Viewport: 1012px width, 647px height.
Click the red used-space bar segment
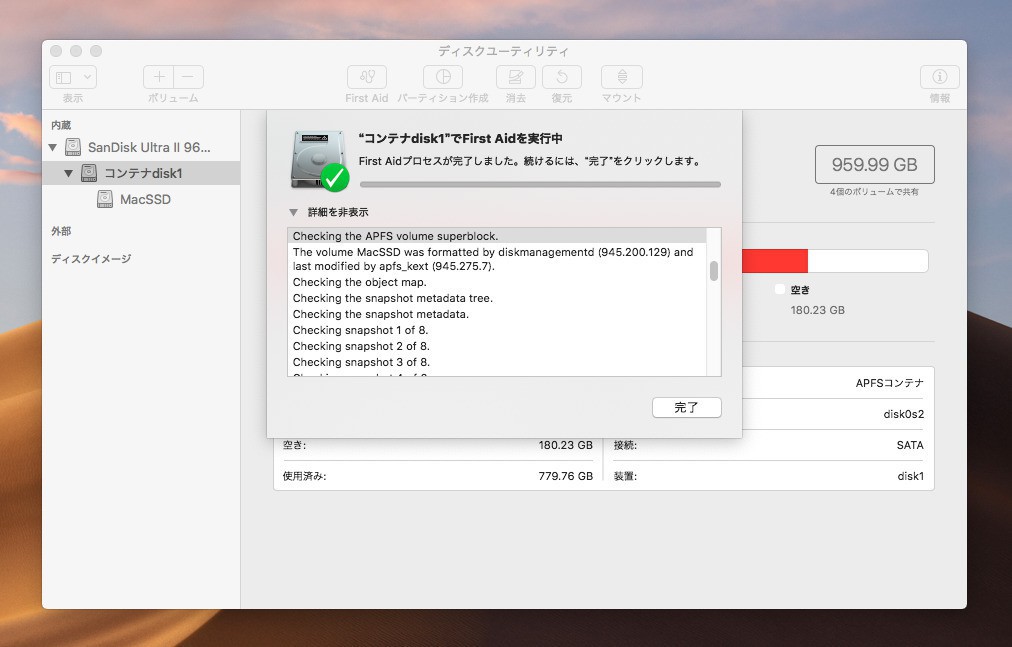pos(775,262)
